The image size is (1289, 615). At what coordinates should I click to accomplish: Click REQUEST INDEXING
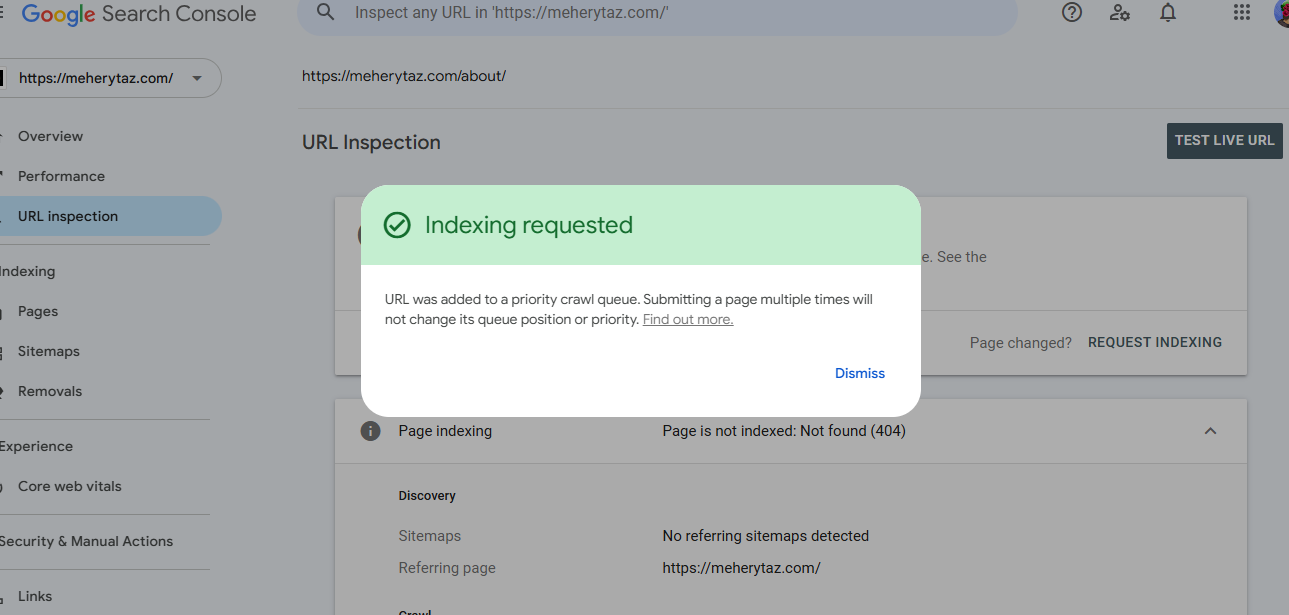pos(1155,342)
